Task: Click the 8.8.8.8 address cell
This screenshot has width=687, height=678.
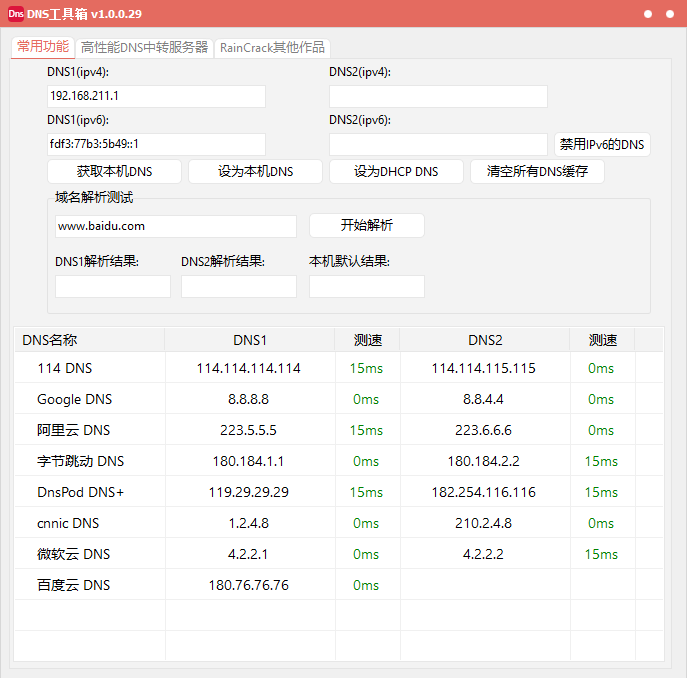Action: tap(249, 399)
